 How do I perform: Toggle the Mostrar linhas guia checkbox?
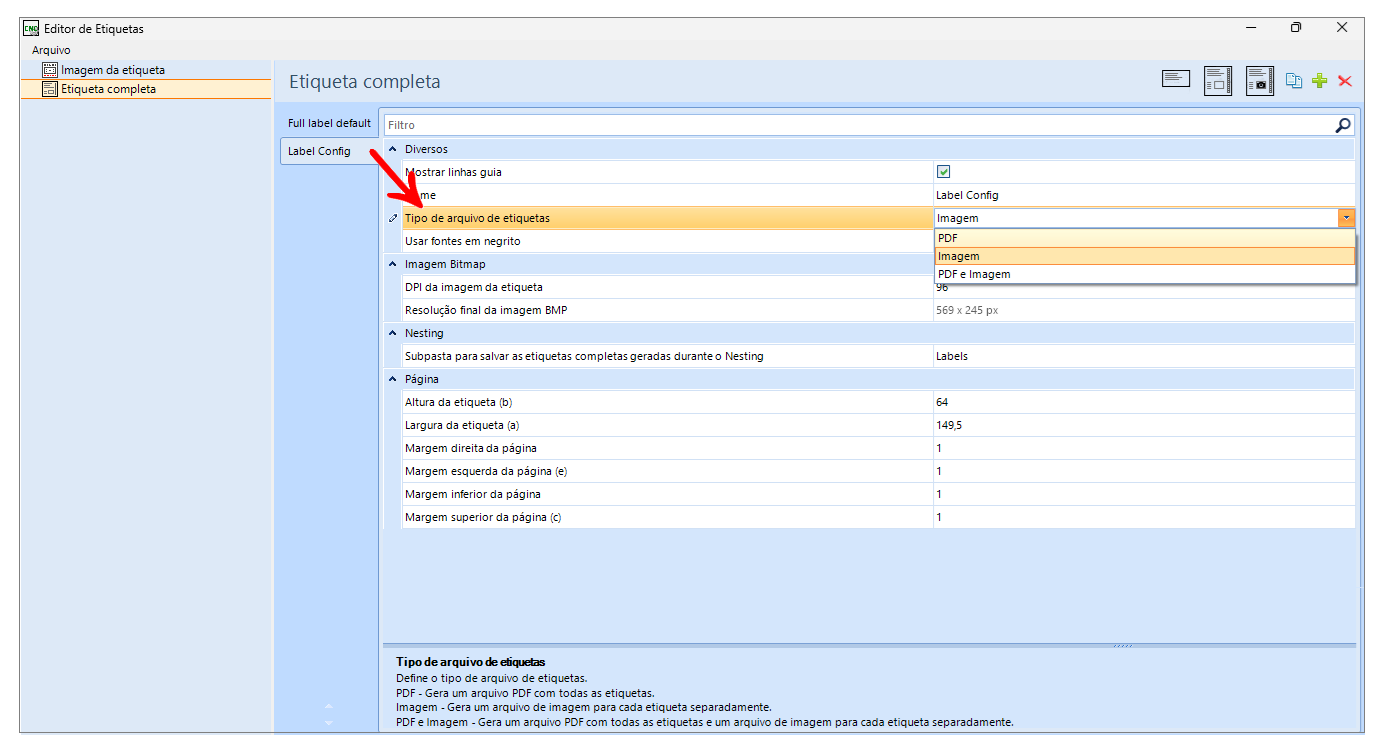(943, 172)
